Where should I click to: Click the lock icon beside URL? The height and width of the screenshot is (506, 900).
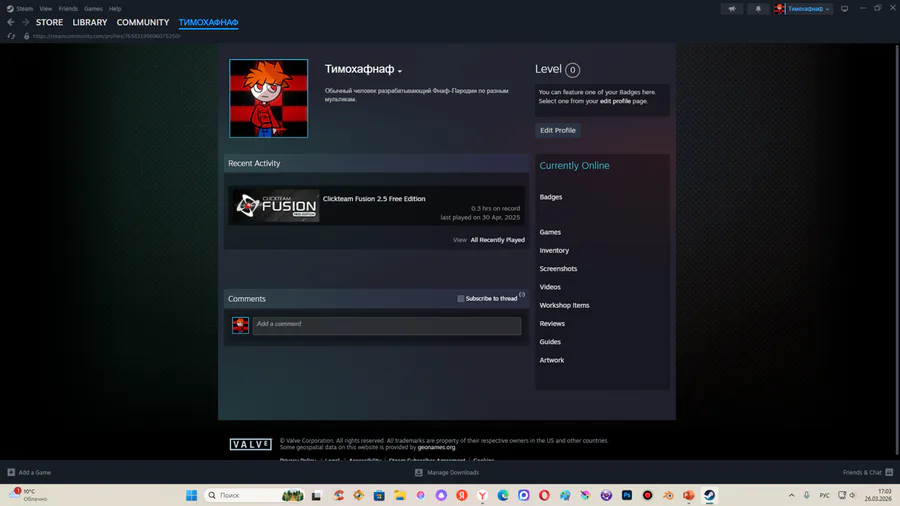26,36
